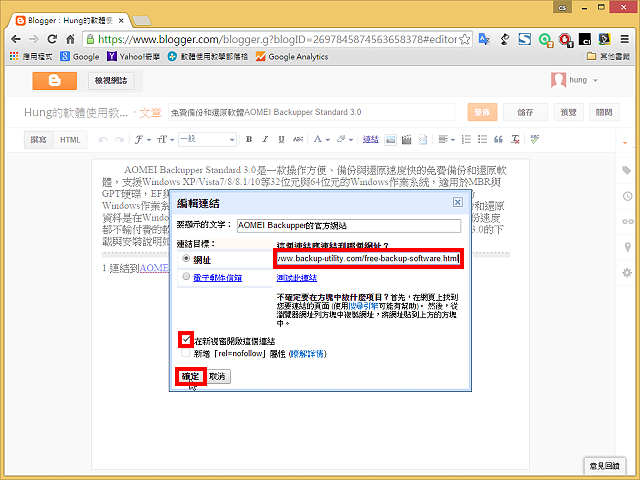The image size is (641, 481).
Task: Open 其他書籤 bookmarks folder
Action: [x=608, y=56]
